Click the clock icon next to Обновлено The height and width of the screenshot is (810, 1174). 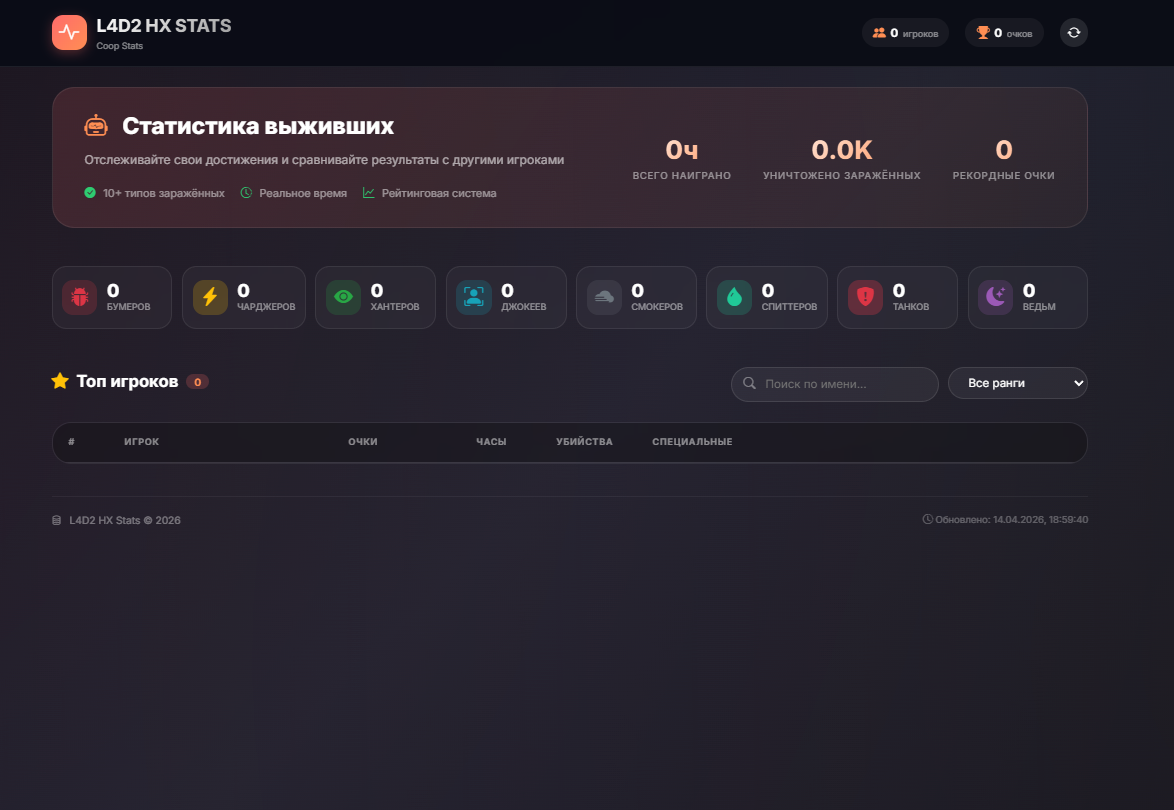928,520
